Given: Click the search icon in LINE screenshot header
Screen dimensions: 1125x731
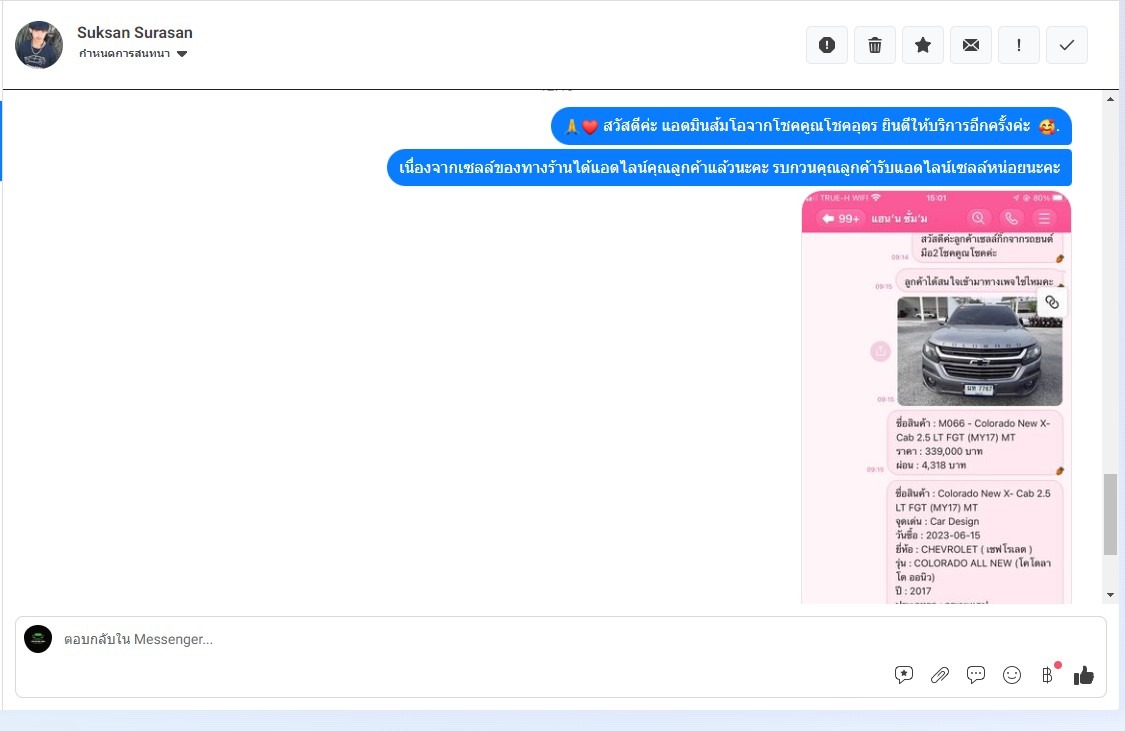Looking at the screenshot, I should point(978,218).
